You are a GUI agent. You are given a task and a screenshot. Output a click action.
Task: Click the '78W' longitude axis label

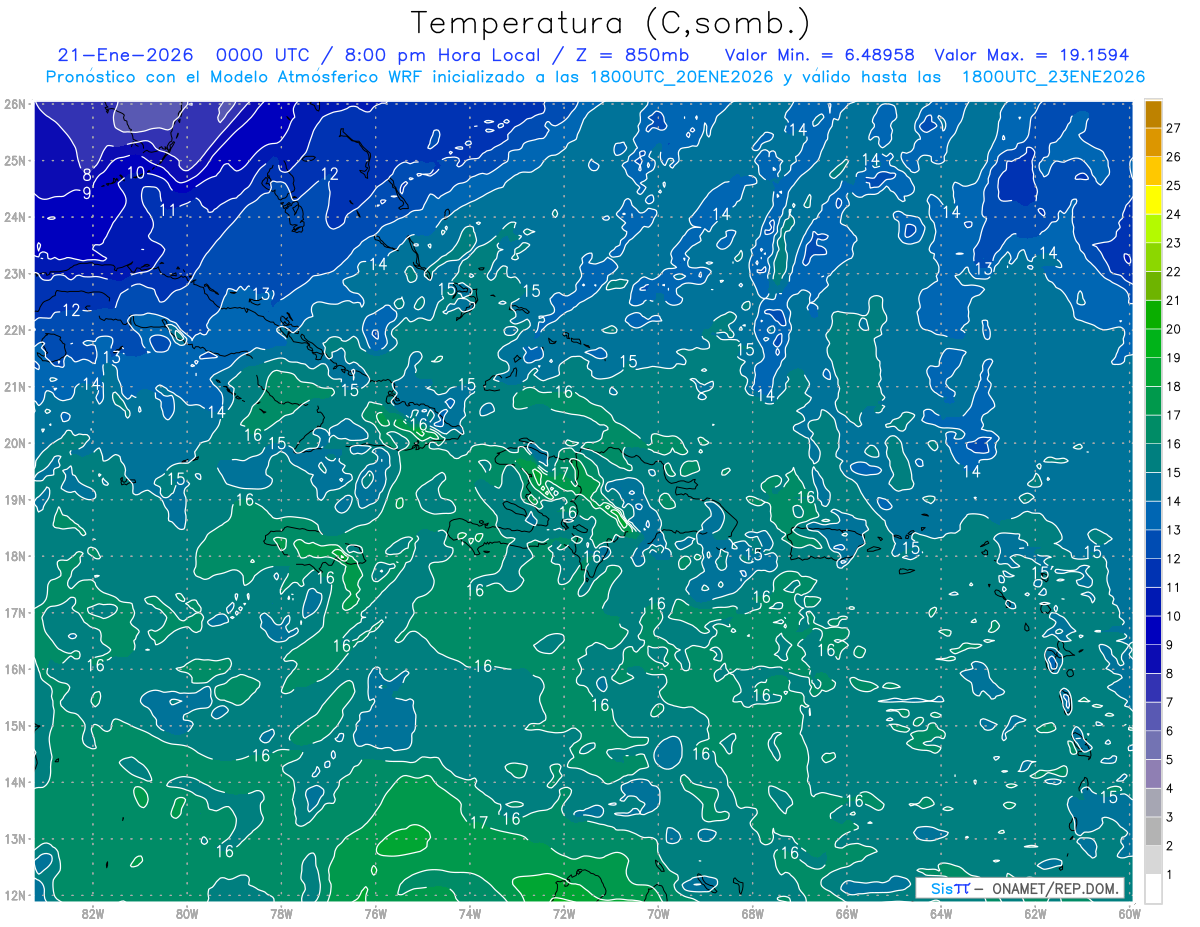[x=281, y=913]
